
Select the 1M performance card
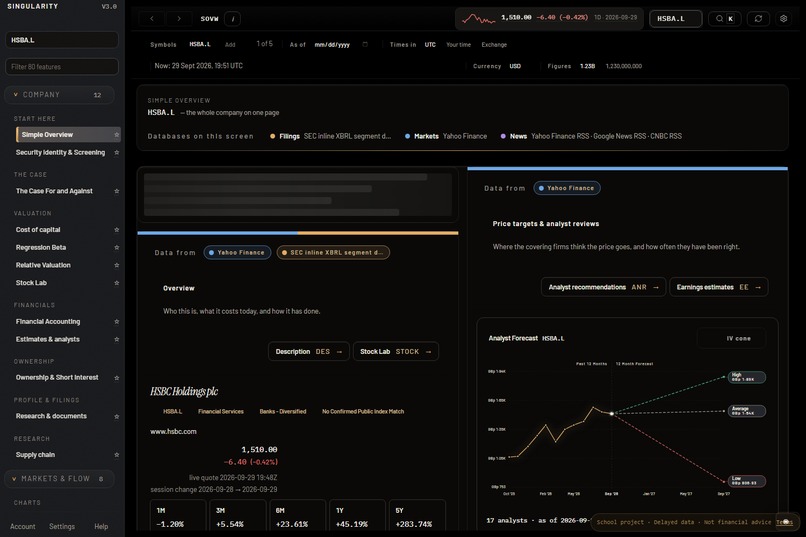coord(178,517)
